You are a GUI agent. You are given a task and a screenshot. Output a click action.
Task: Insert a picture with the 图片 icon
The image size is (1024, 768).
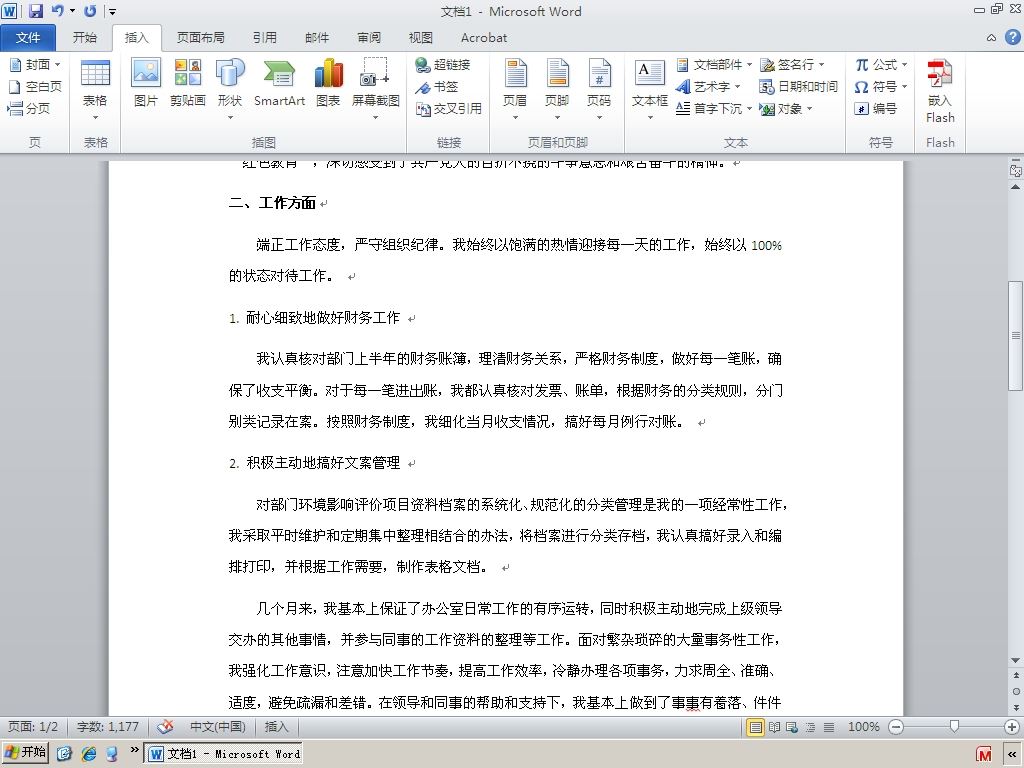(x=146, y=82)
